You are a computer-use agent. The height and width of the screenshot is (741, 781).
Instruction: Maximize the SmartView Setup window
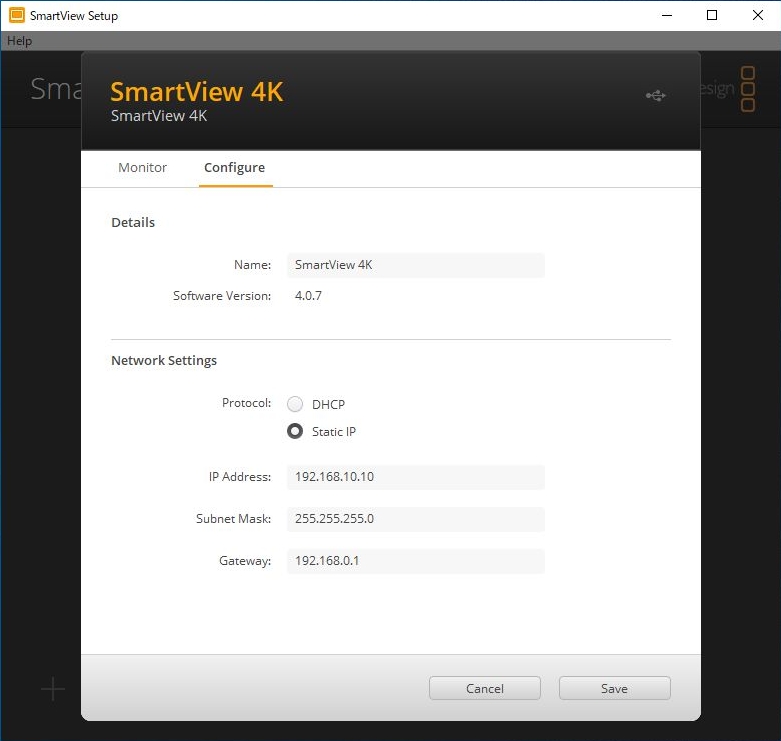coord(712,15)
